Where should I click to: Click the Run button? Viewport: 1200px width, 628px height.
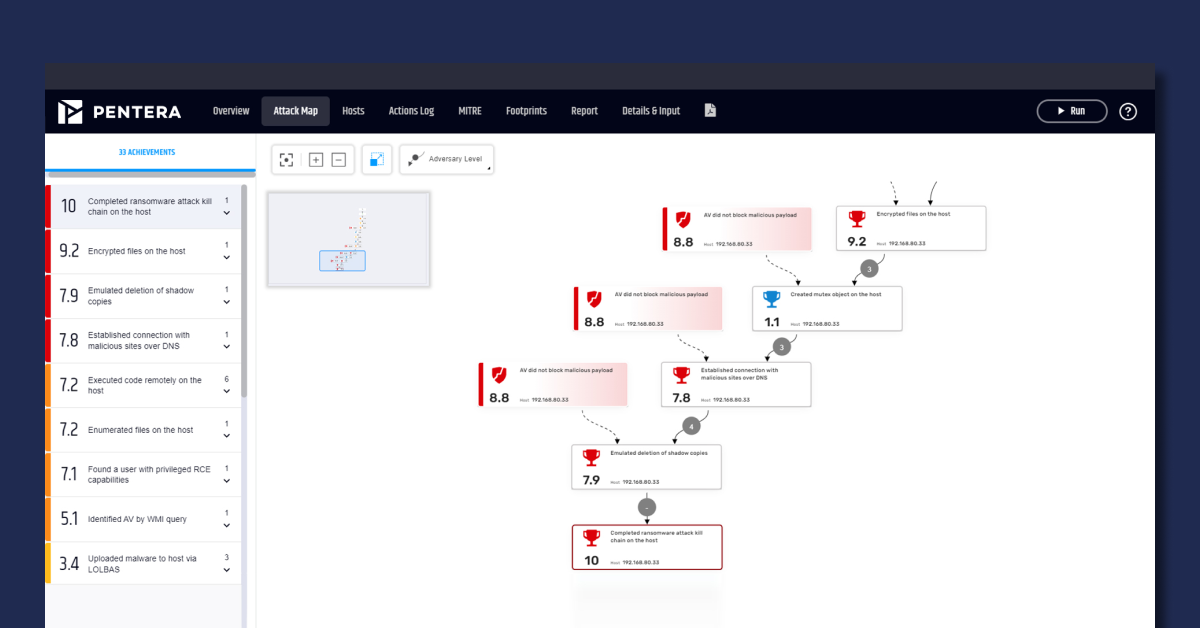click(1072, 111)
